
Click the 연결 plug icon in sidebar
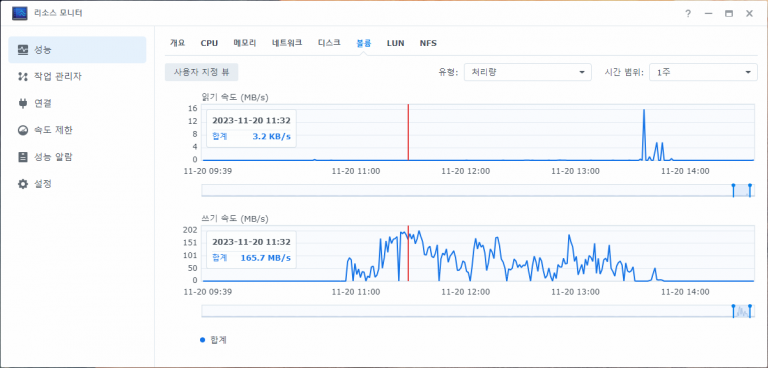(x=23, y=103)
